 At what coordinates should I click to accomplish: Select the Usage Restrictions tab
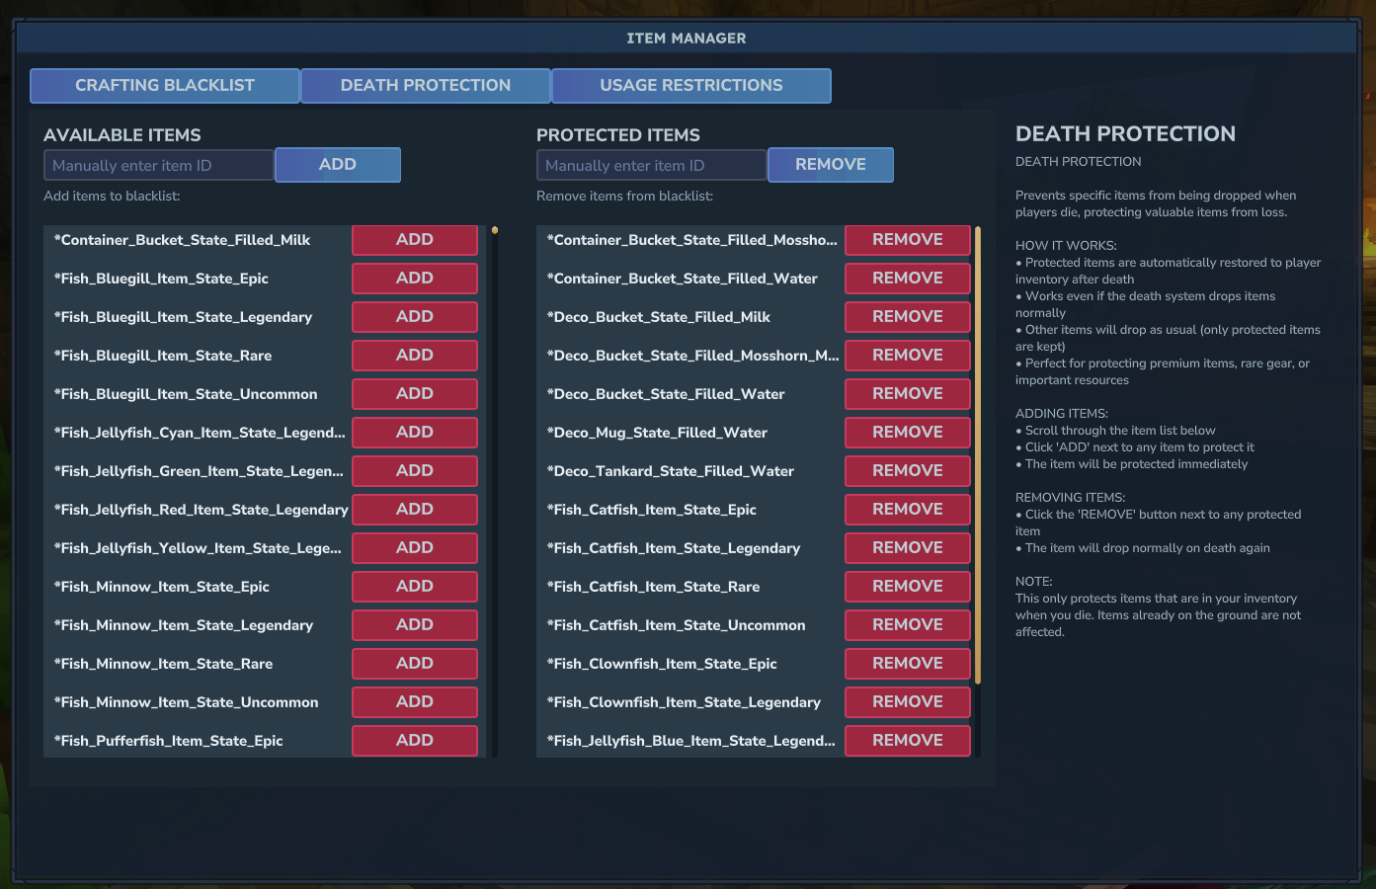click(691, 86)
